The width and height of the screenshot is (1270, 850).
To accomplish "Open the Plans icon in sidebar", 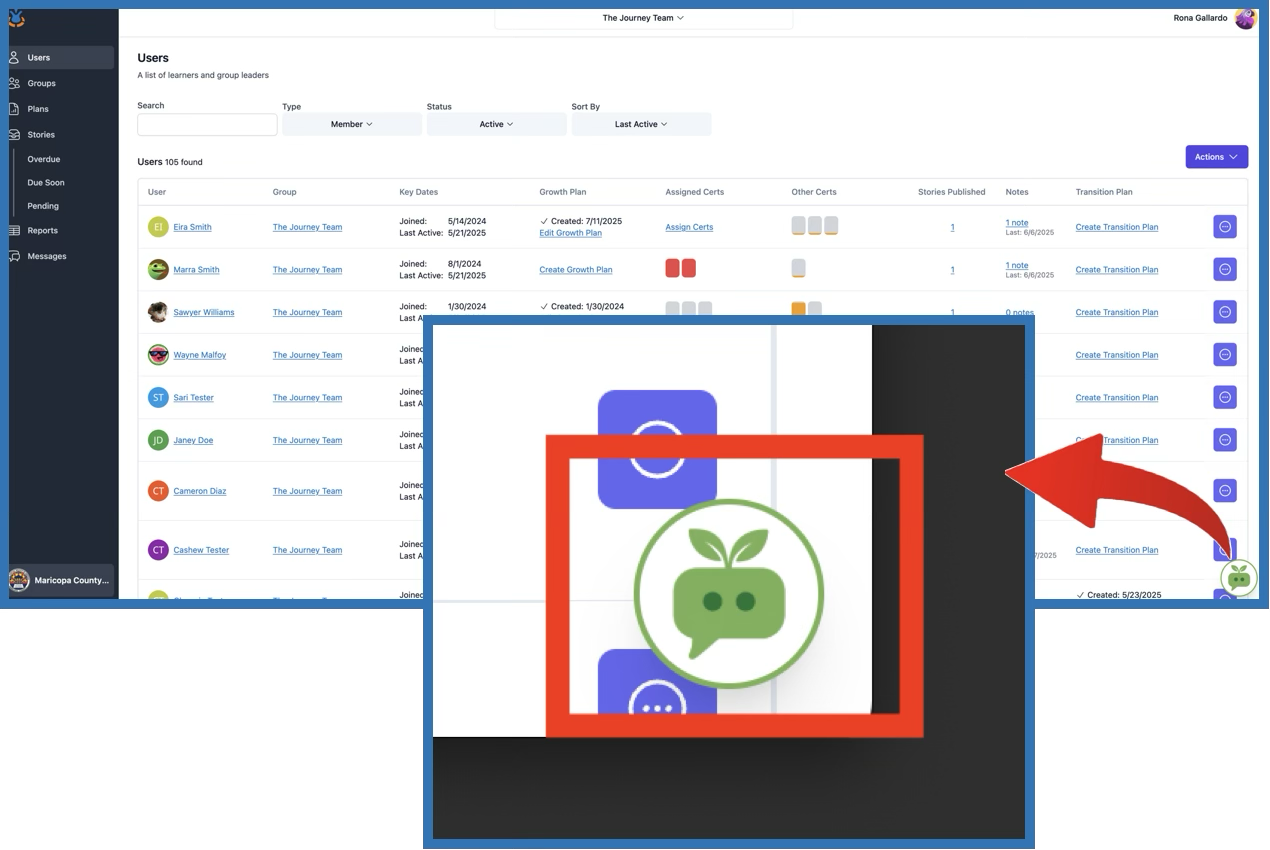I will coord(16,108).
